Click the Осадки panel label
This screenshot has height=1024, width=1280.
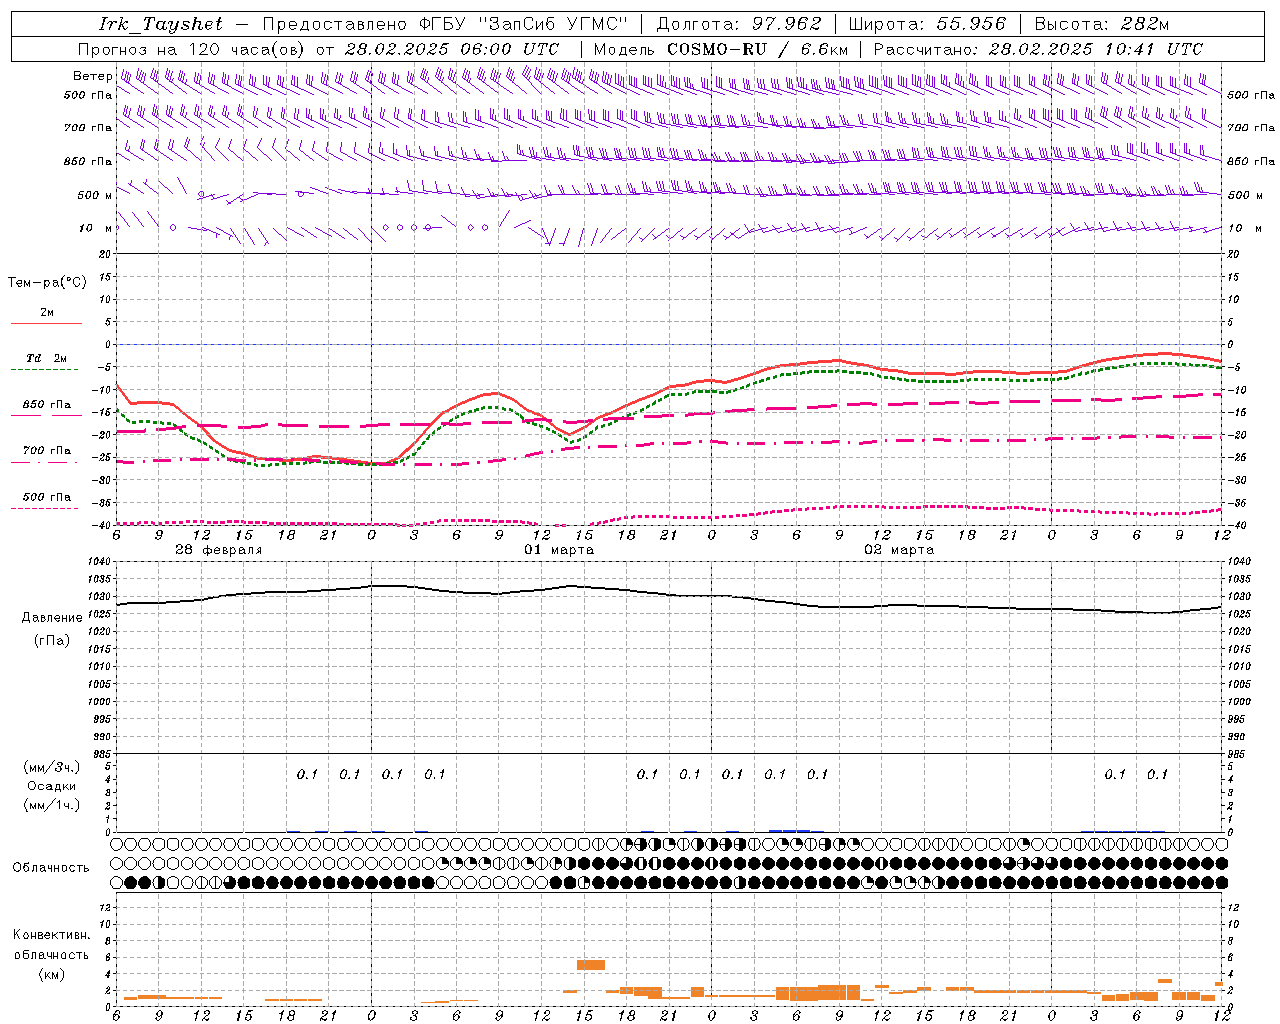(52, 786)
